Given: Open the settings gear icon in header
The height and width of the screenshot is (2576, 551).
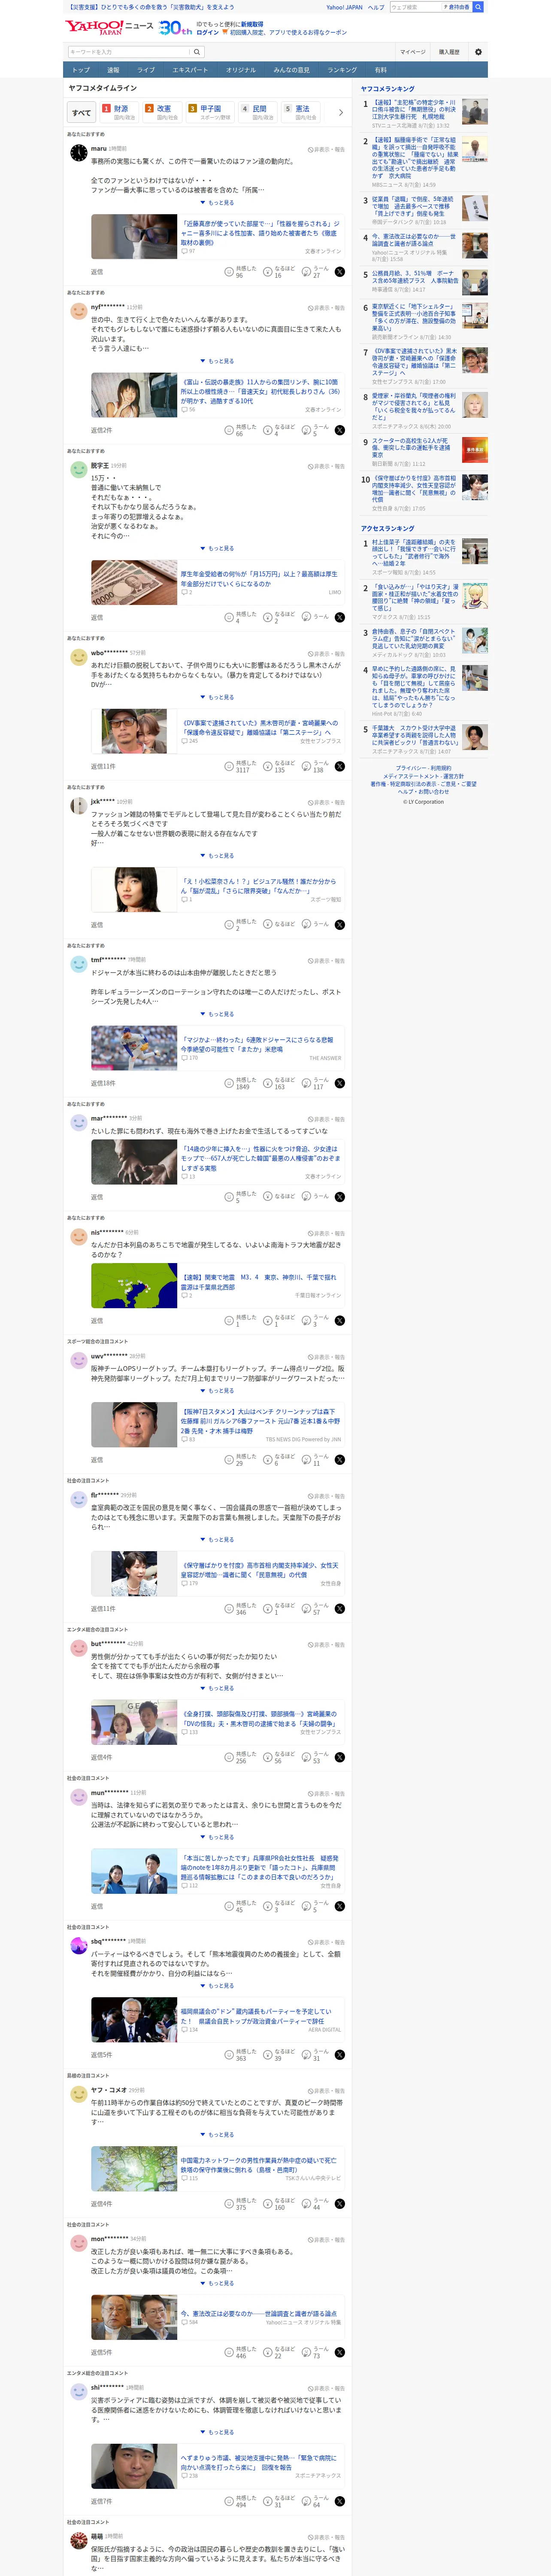Looking at the screenshot, I should click(x=478, y=52).
